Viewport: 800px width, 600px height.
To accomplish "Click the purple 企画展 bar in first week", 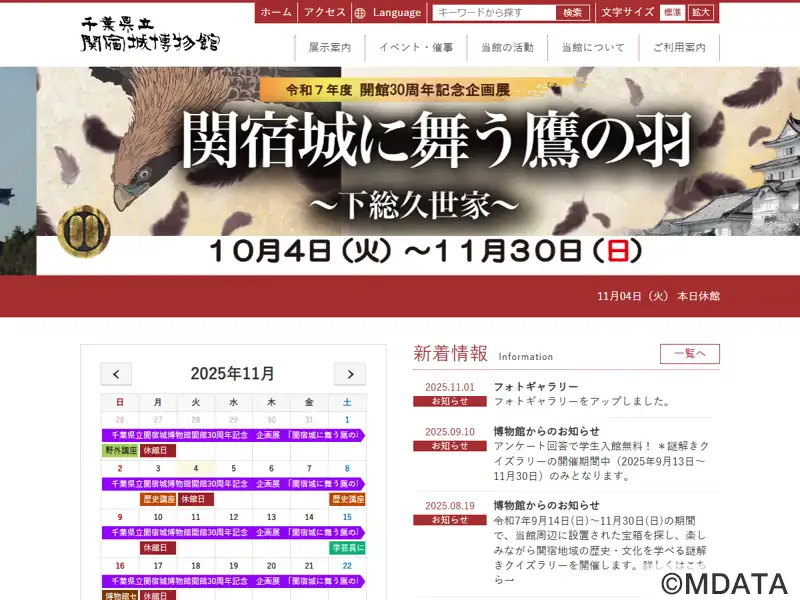I will point(234,435).
